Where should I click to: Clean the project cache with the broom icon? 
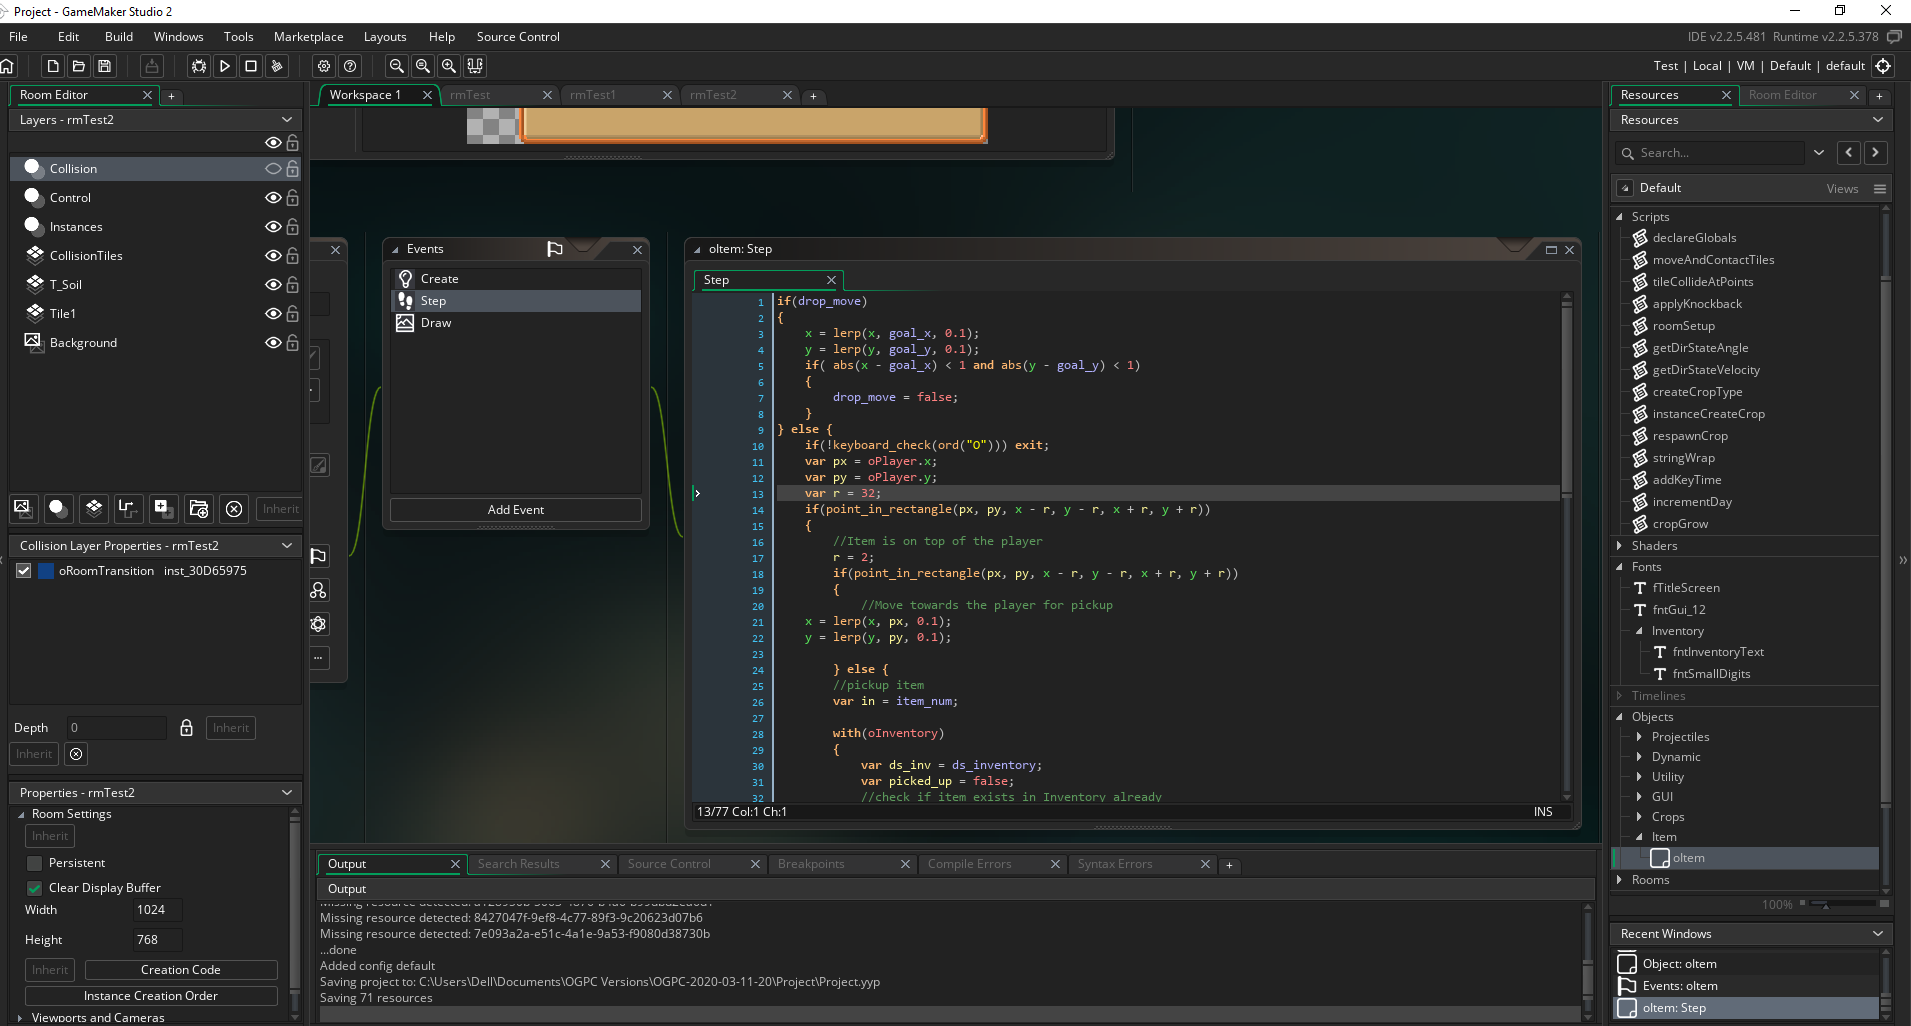277,66
